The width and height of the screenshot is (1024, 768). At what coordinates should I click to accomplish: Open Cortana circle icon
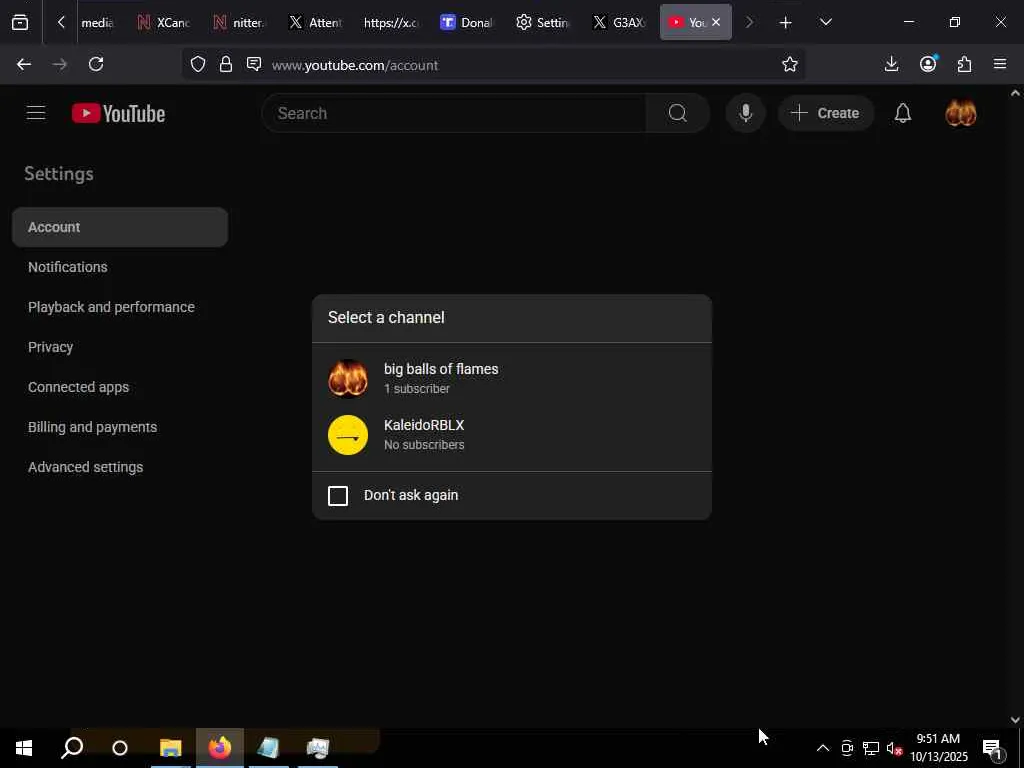(120, 748)
